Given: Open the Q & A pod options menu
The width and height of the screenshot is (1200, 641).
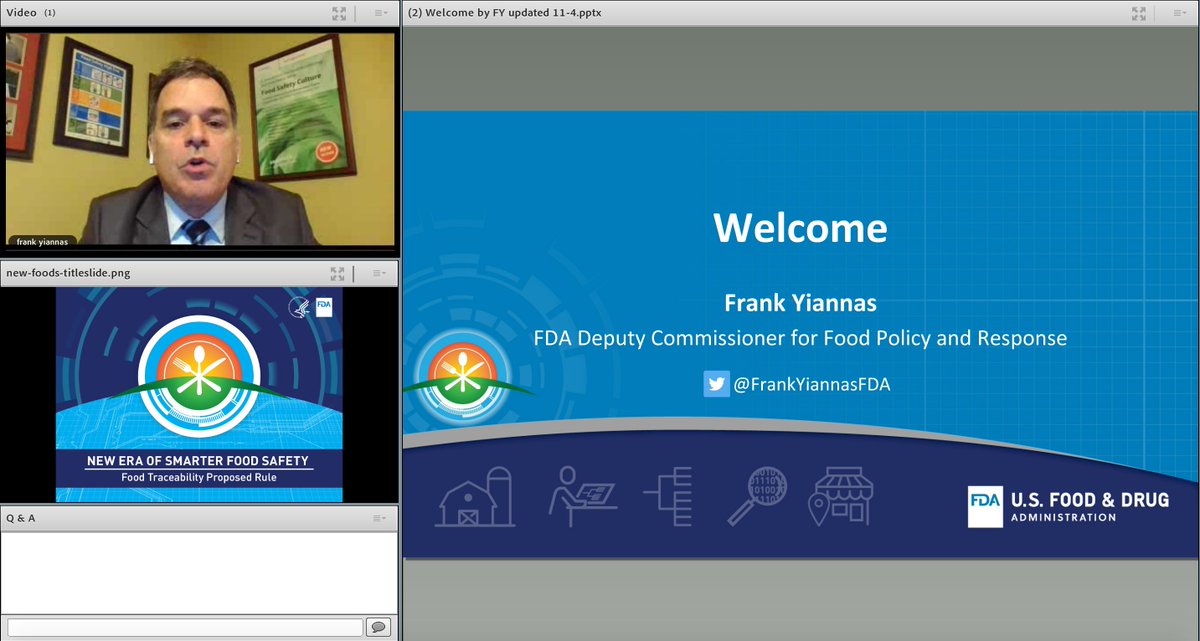Looking at the screenshot, I should click(379, 518).
